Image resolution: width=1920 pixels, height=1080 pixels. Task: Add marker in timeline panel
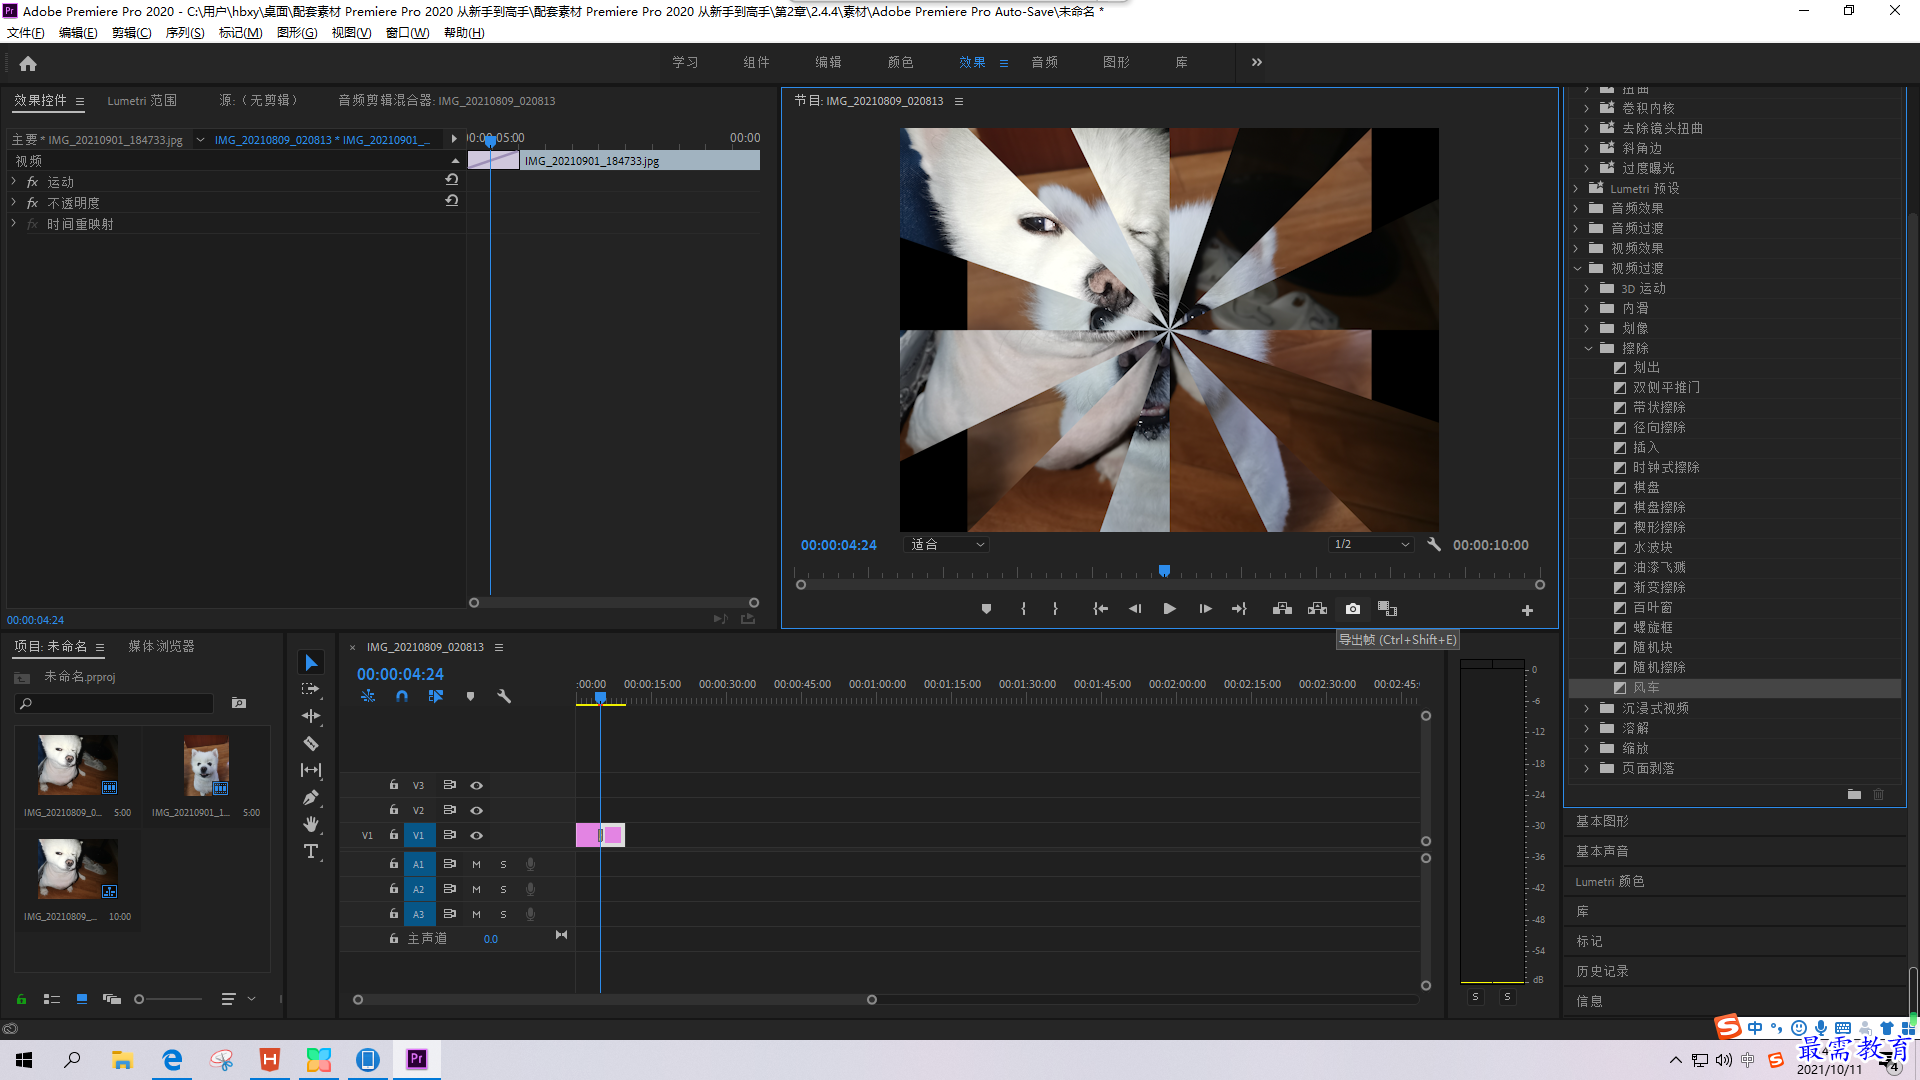point(470,696)
